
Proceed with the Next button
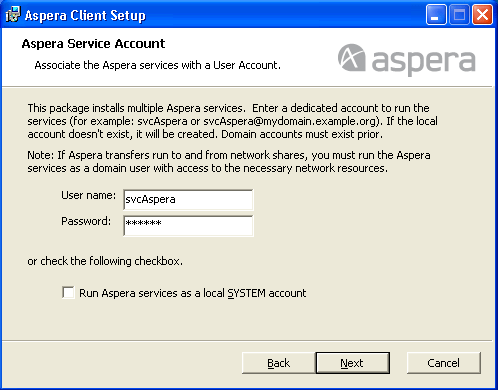pos(352,363)
